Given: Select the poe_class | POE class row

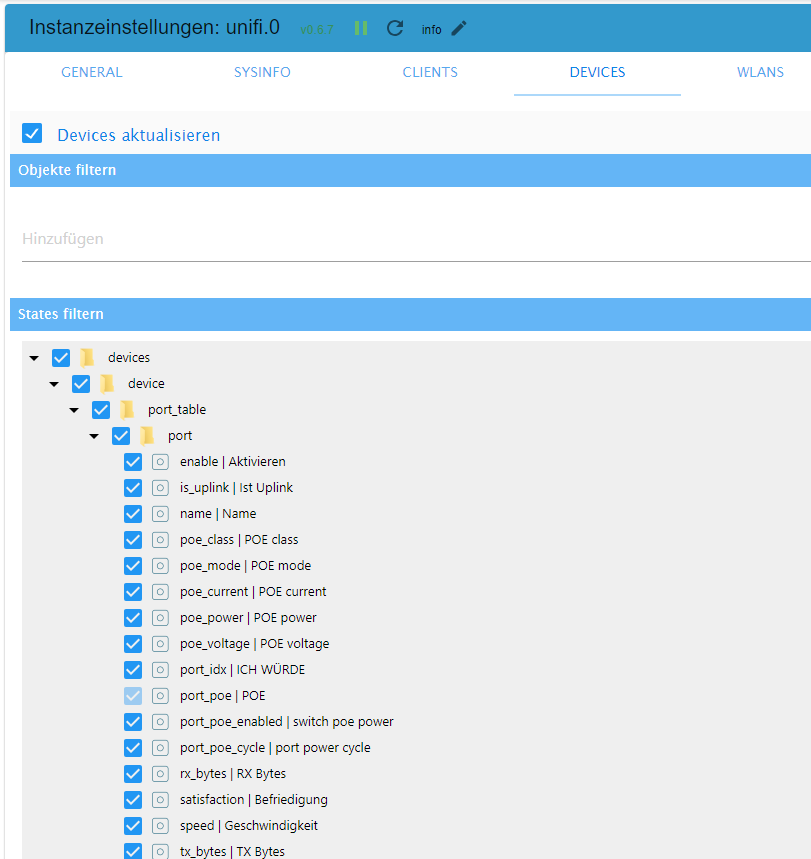Looking at the screenshot, I should coord(239,540).
